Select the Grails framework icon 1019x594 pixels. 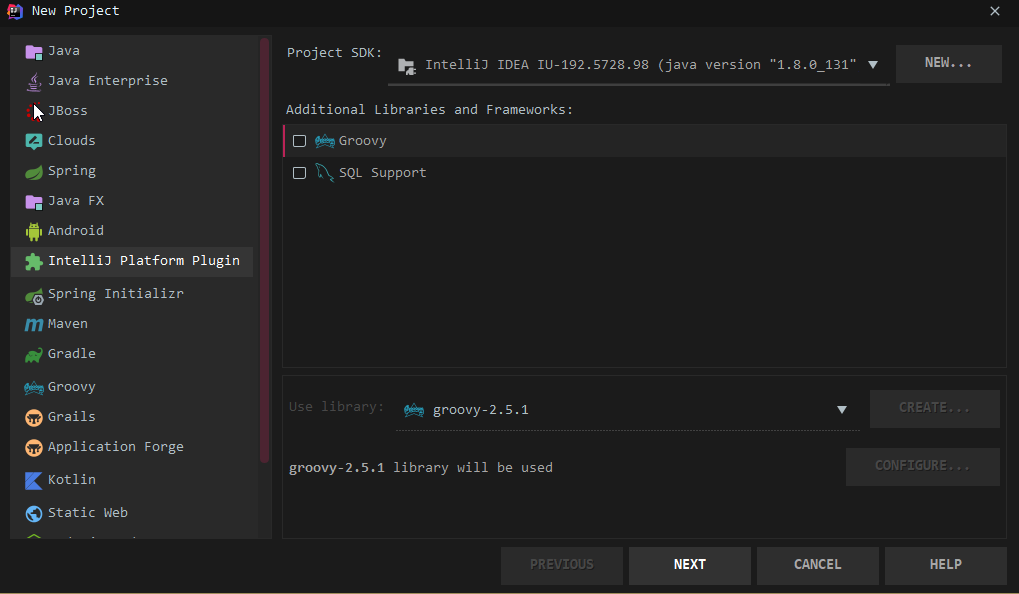coord(36,416)
